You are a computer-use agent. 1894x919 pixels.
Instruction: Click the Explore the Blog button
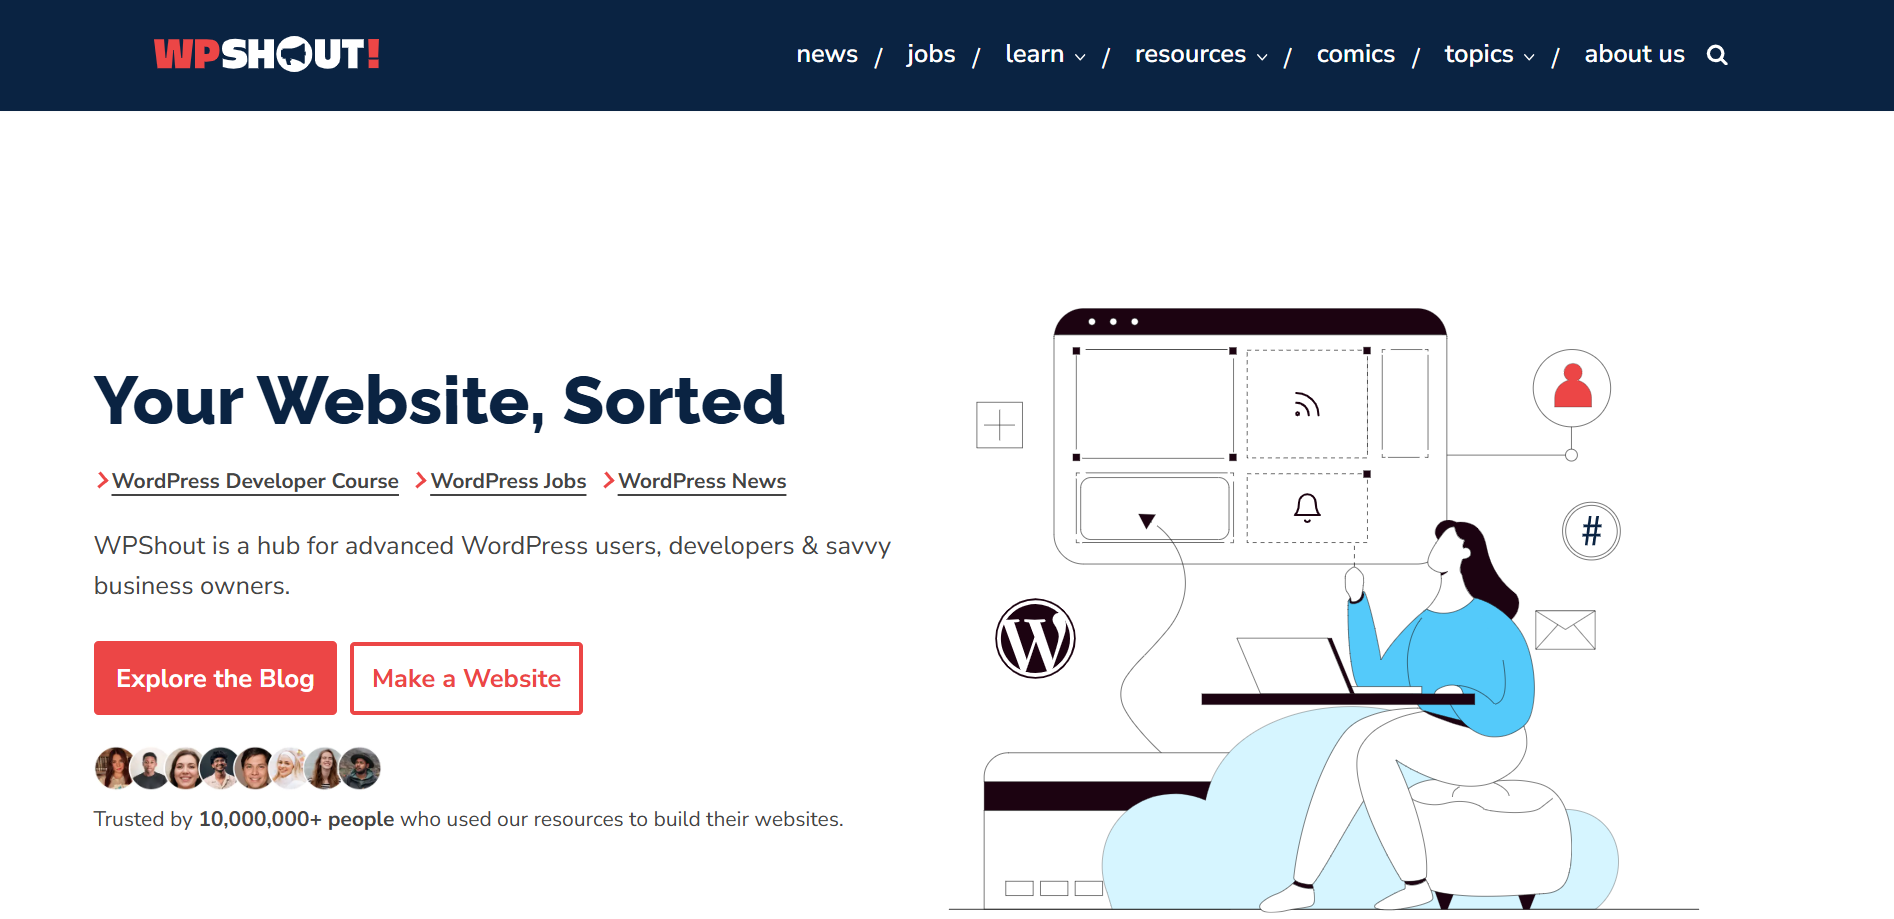pos(215,678)
